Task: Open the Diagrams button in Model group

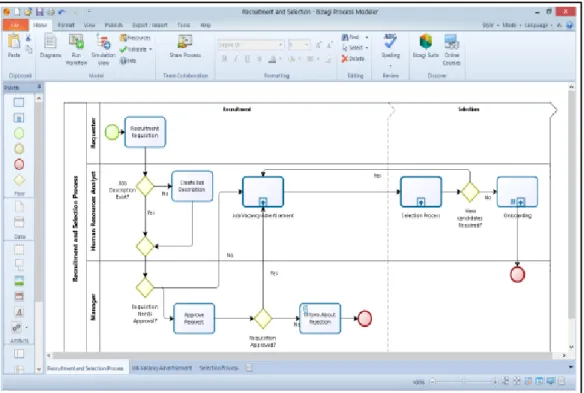Action: click(50, 46)
